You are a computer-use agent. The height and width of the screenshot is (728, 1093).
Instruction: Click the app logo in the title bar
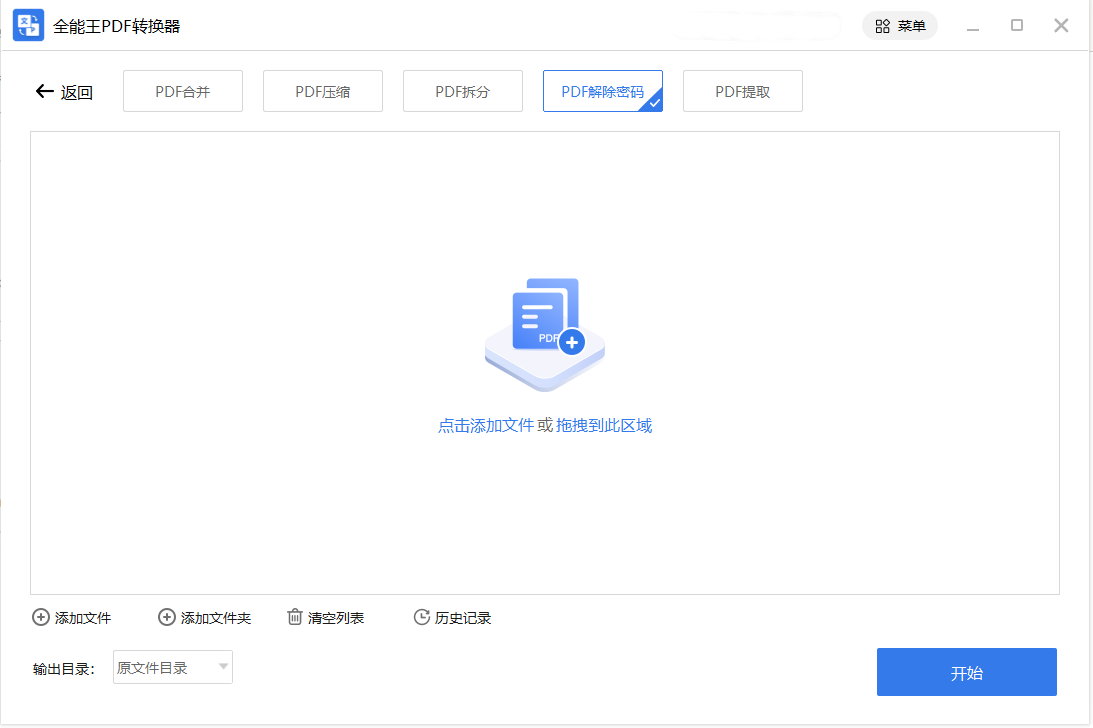tap(28, 25)
